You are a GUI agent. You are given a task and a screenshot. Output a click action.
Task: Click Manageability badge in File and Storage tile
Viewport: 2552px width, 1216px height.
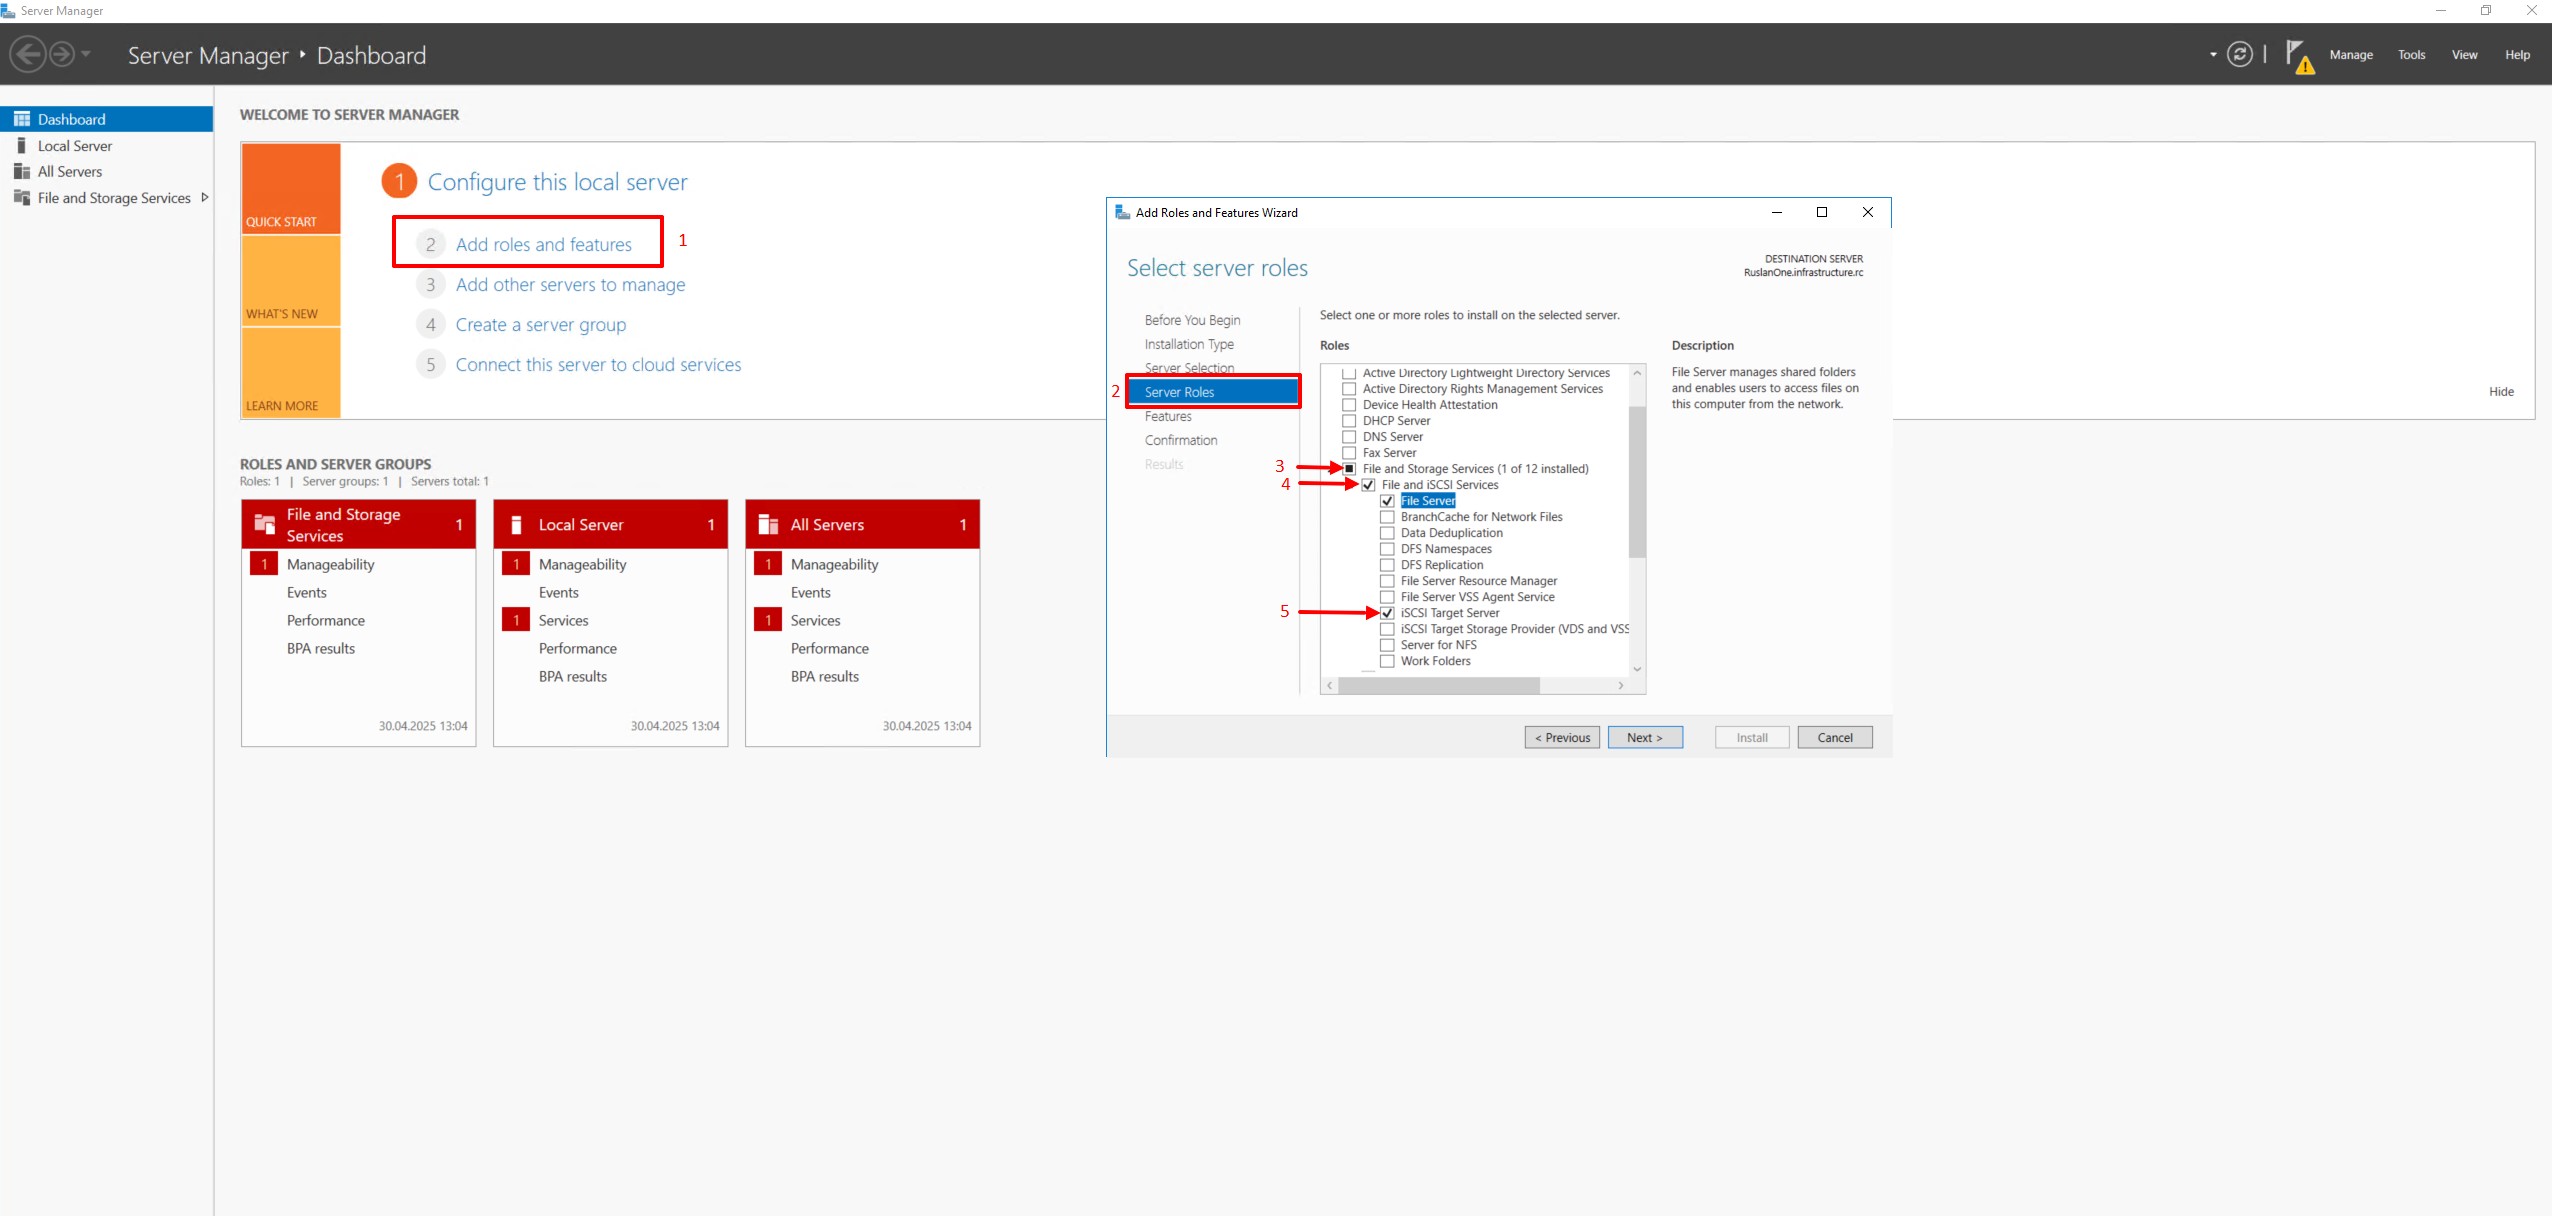[264, 564]
